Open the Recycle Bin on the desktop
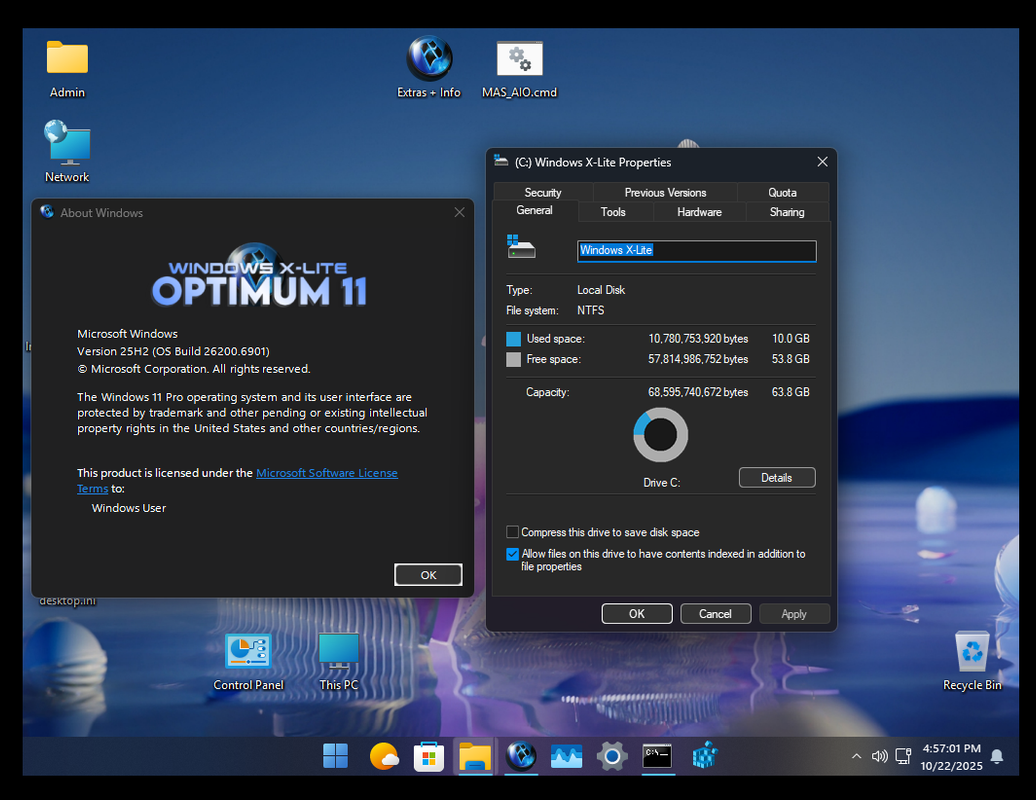The width and height of the screenshot is (1036, 800). pos(972,661)
